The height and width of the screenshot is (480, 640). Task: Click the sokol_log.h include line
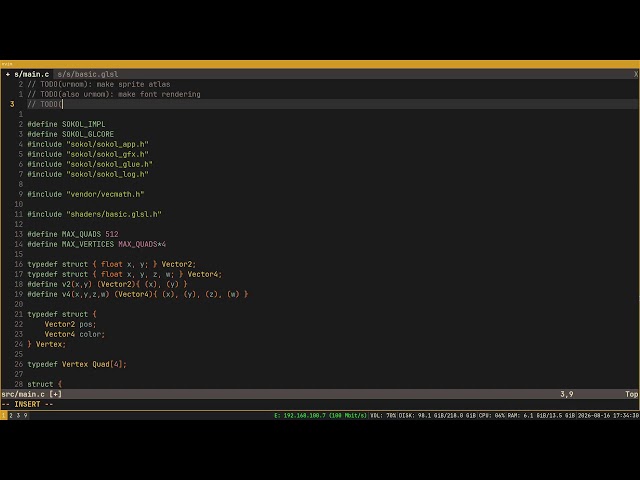(x=88, y=174)
